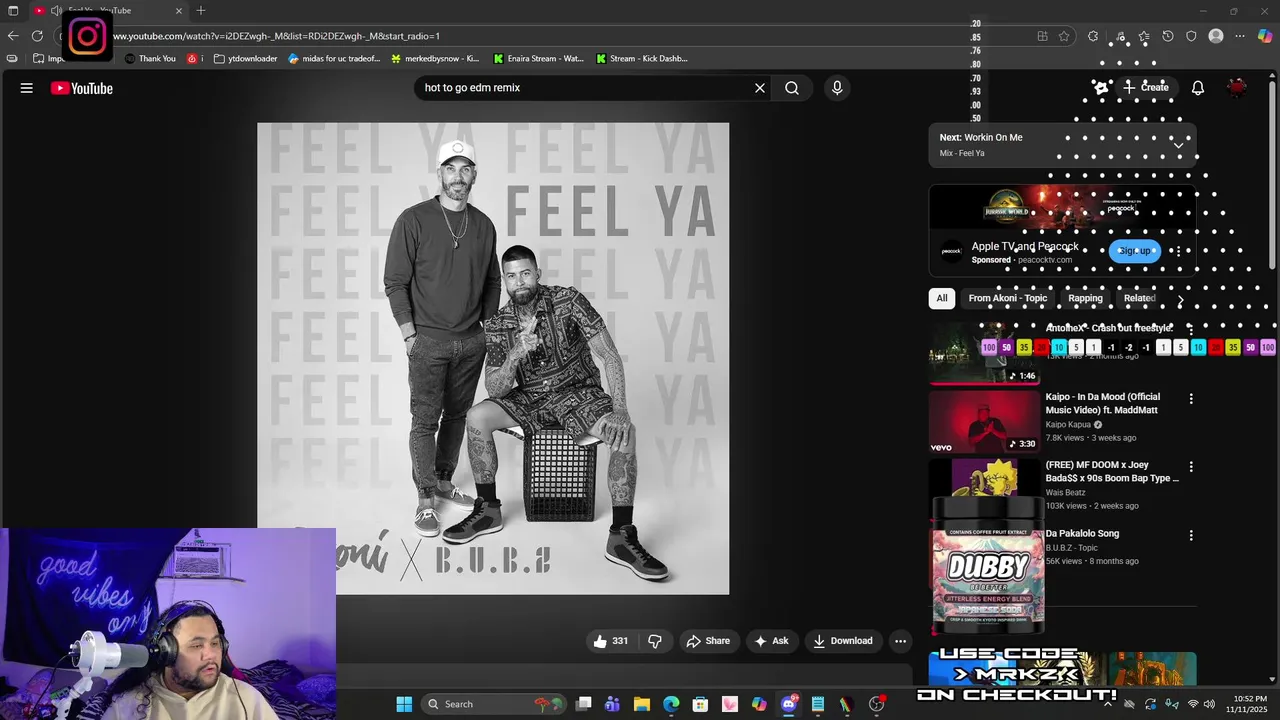Open Microsoft Edge from taskbar

[x=671, y=704]
